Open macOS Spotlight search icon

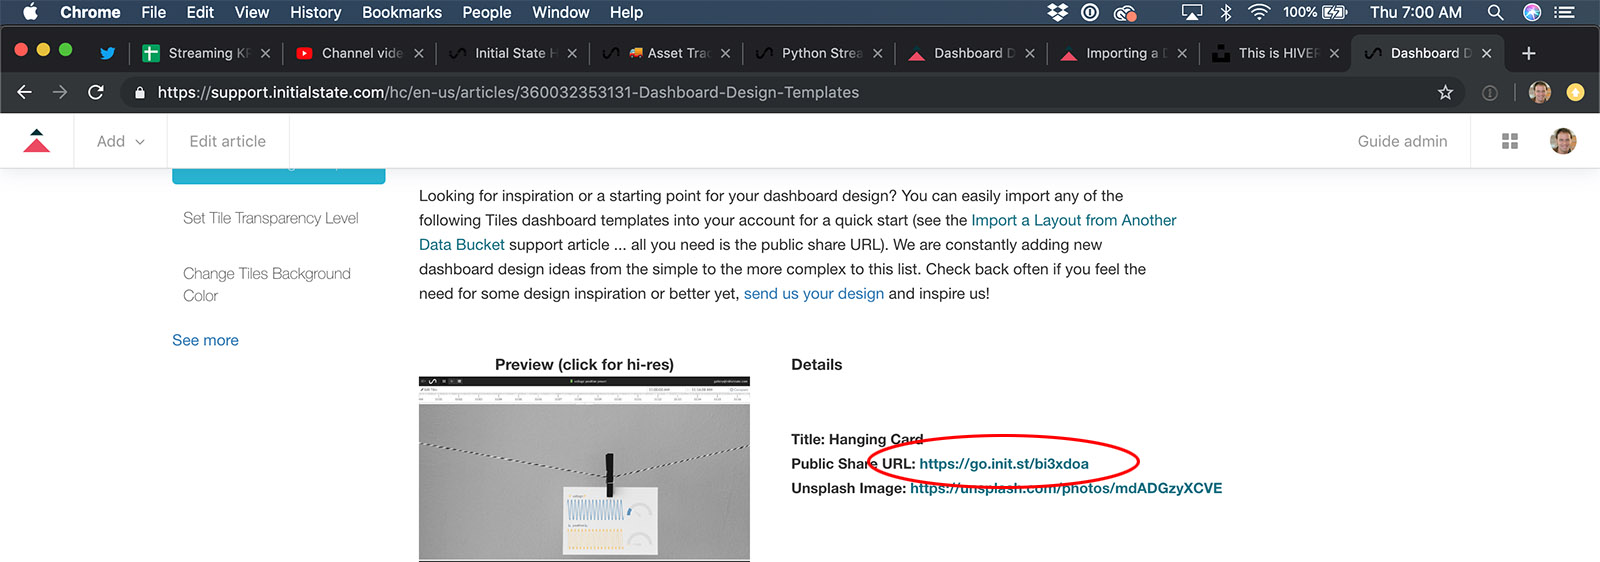[x=1495, y=12]
